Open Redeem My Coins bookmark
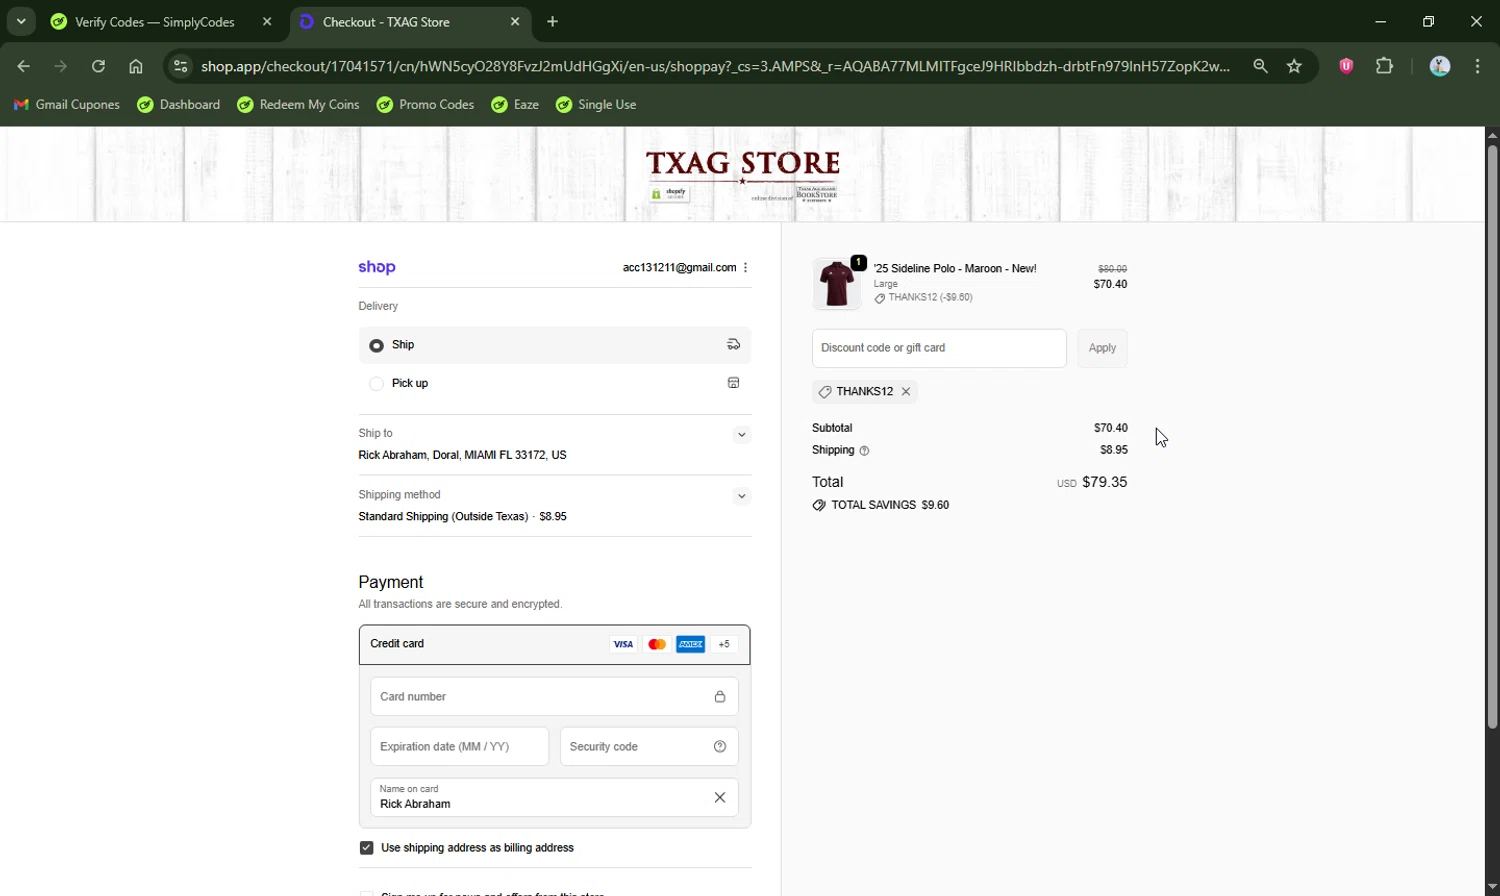Image resolution: width=1500 pixels, height=896 pixels. point(298,104)
